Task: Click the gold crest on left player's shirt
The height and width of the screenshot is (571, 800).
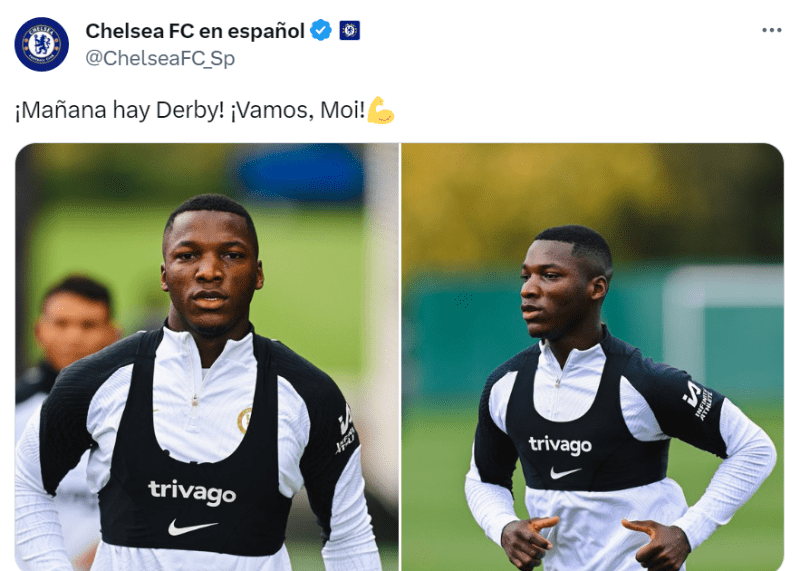Action: 244,420
